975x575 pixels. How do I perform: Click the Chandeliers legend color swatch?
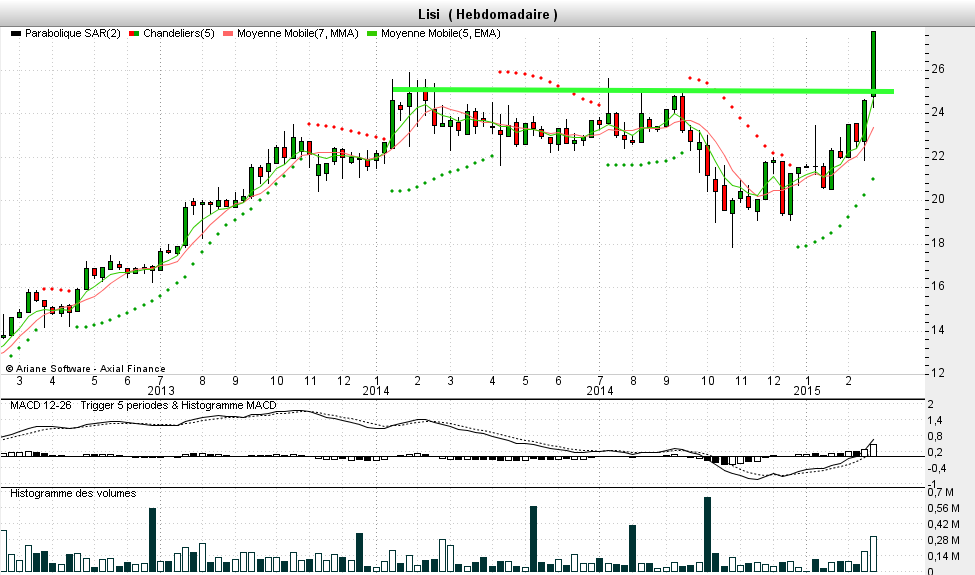[x=134, y=34]
